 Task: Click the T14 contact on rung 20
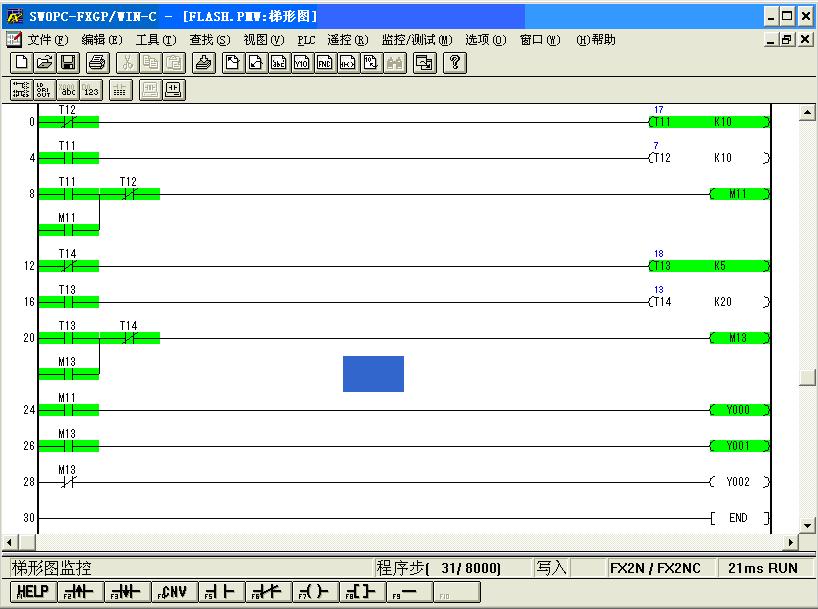pyautogui.click(x=129, y=338)
